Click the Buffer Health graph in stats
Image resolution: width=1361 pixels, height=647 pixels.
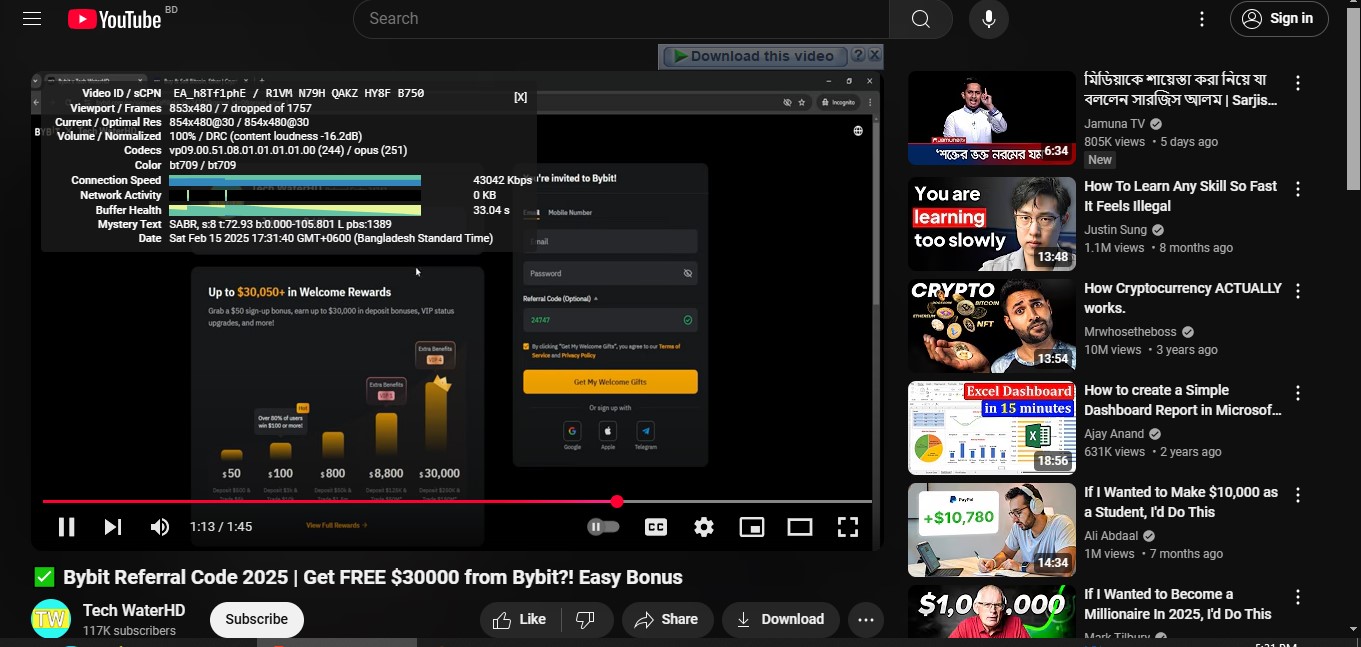coord(295,210)
